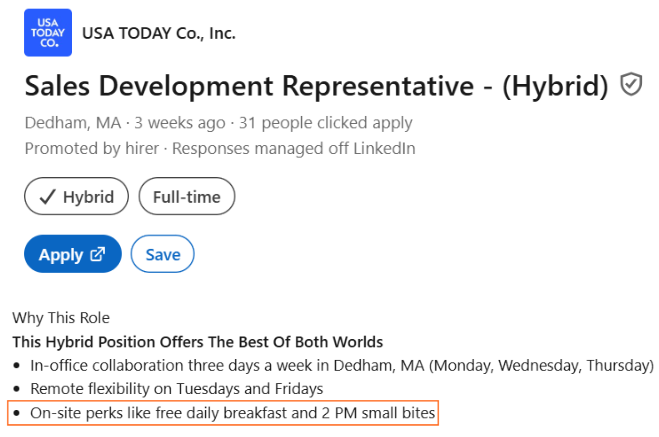Select the Full-time pill
Image resolution: width=659 pixels, height=437 pixels.
[187, 196]
